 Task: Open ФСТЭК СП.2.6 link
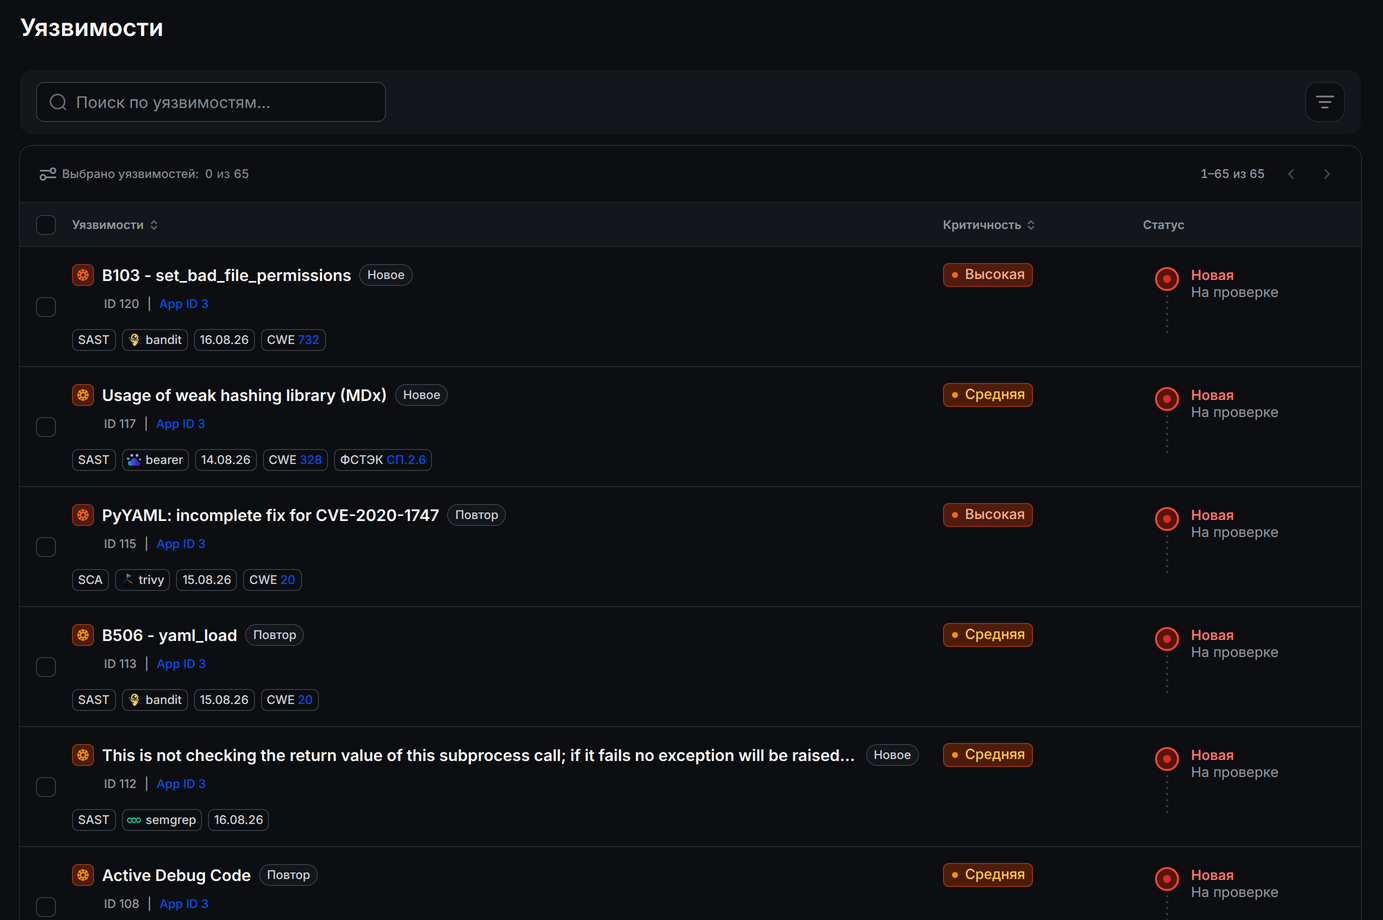click(x=406, y=460)
